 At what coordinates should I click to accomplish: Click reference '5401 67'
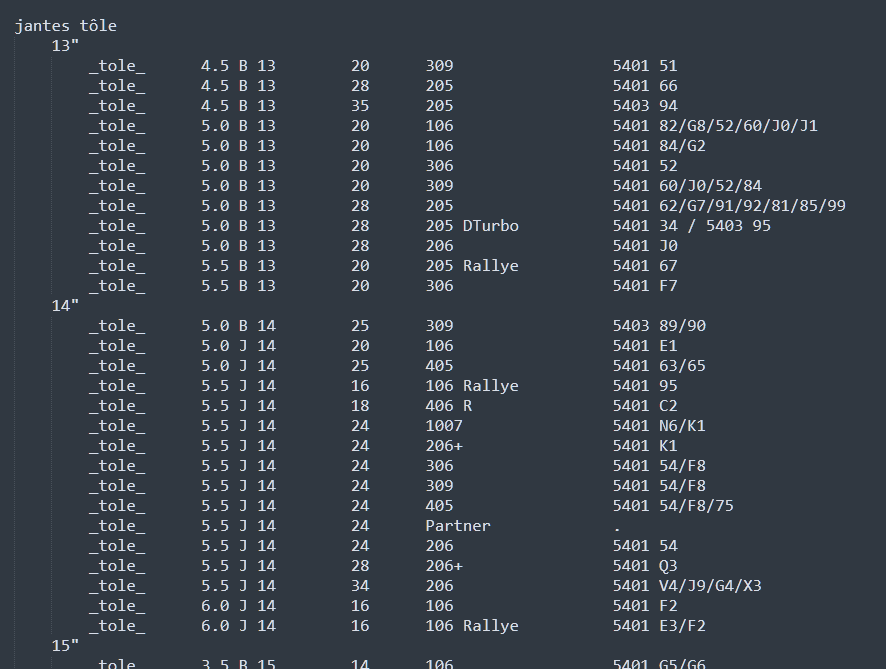coord(645,266)
